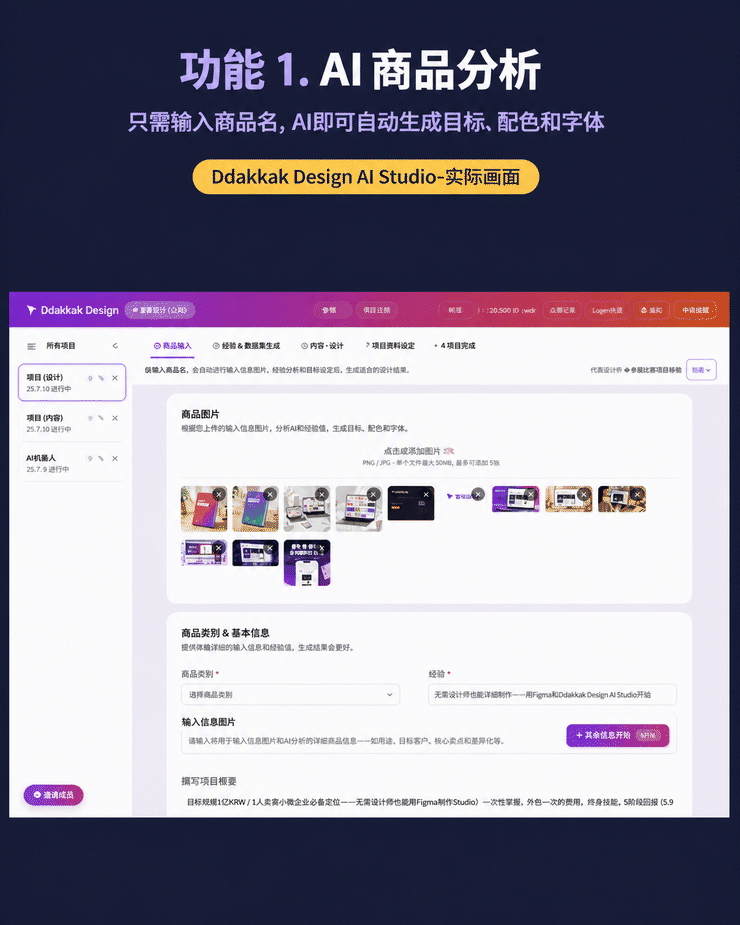
Task: Remove the purple-green book thumbnail
Action: 270,494
